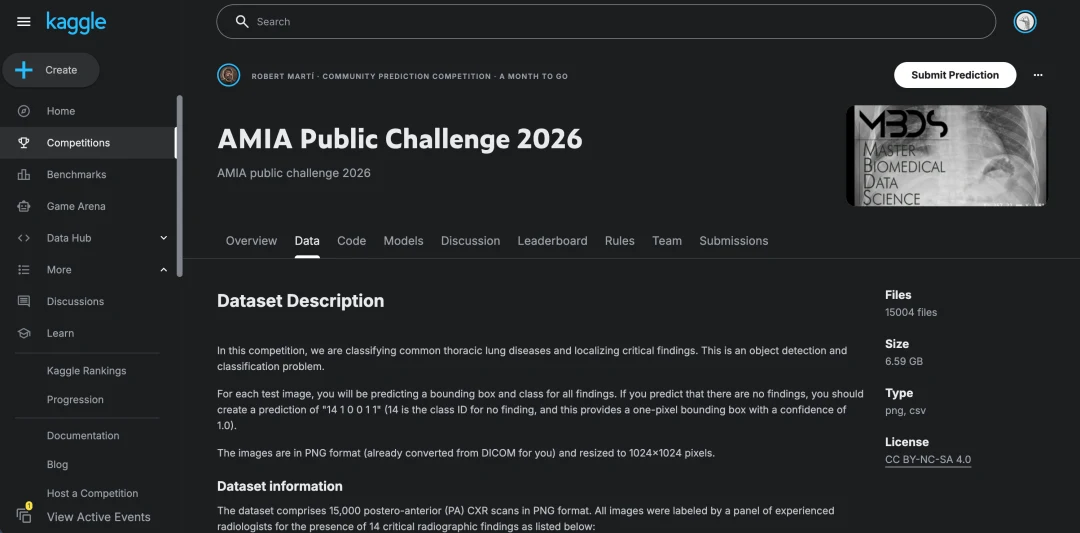The height and width of the screenshot is (533, 1080).
Task: Click the Dataset information heading
Action: tap(280, 486)
